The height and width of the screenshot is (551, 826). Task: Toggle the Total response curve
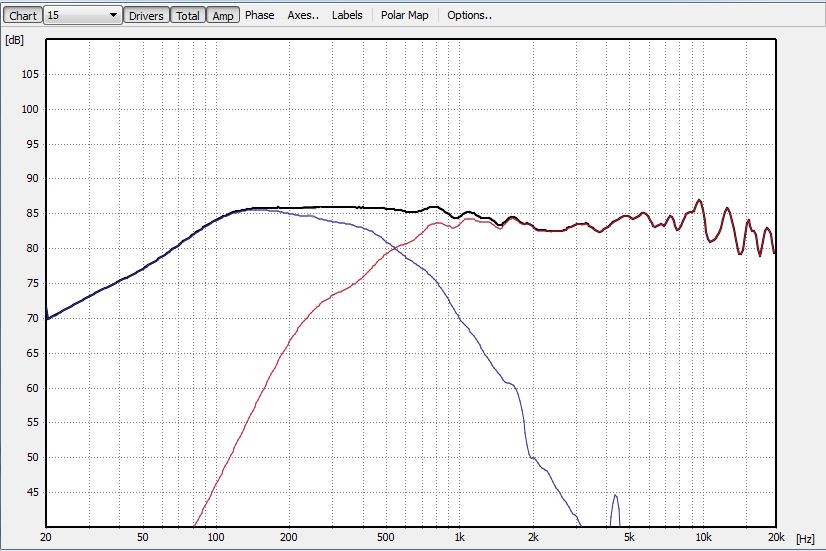point(187,15)
